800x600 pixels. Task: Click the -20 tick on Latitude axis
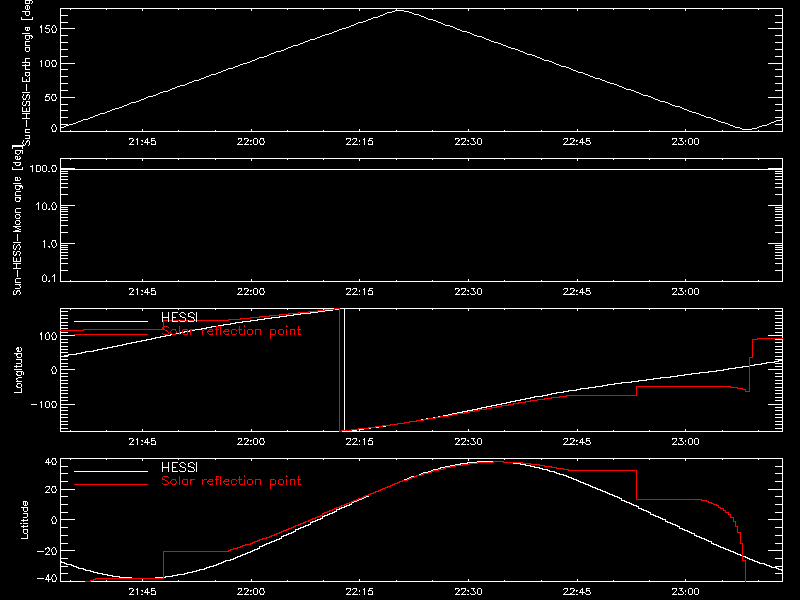pyautogui.click(x=47, y=551)
